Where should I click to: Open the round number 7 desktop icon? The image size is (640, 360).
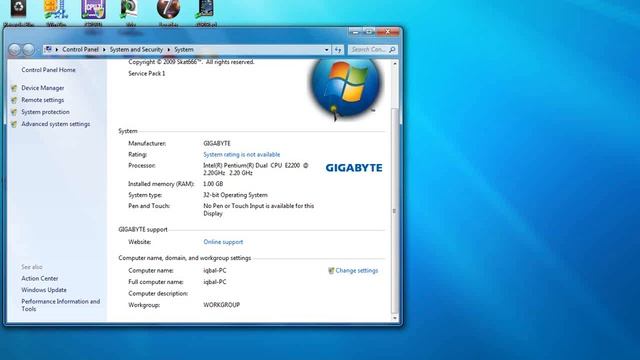coord(168,9)
